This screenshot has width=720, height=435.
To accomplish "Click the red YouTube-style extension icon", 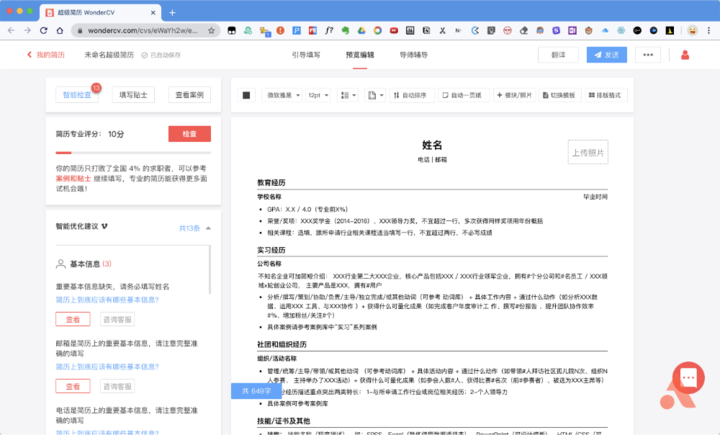I will pos(394,30).
